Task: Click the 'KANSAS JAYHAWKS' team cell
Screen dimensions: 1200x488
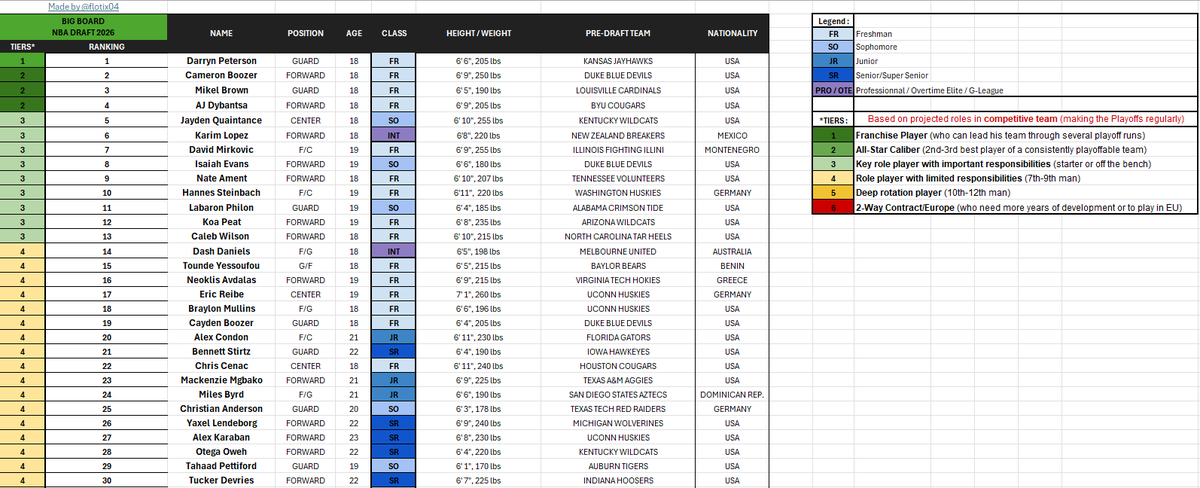Action: click(618, 61)
